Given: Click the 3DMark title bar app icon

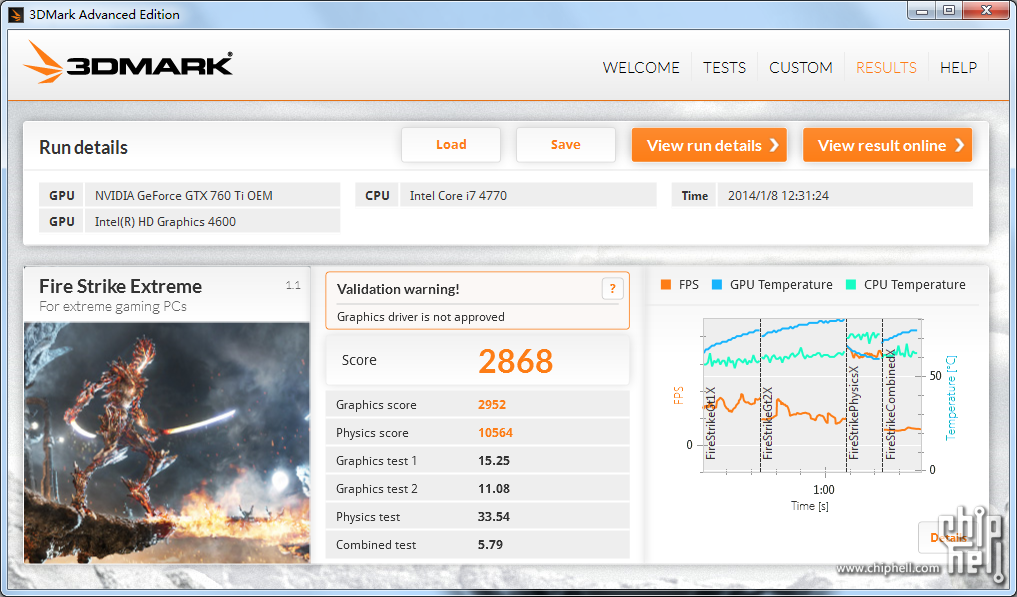Looking at the screenshot, I should tap(16, 14).
